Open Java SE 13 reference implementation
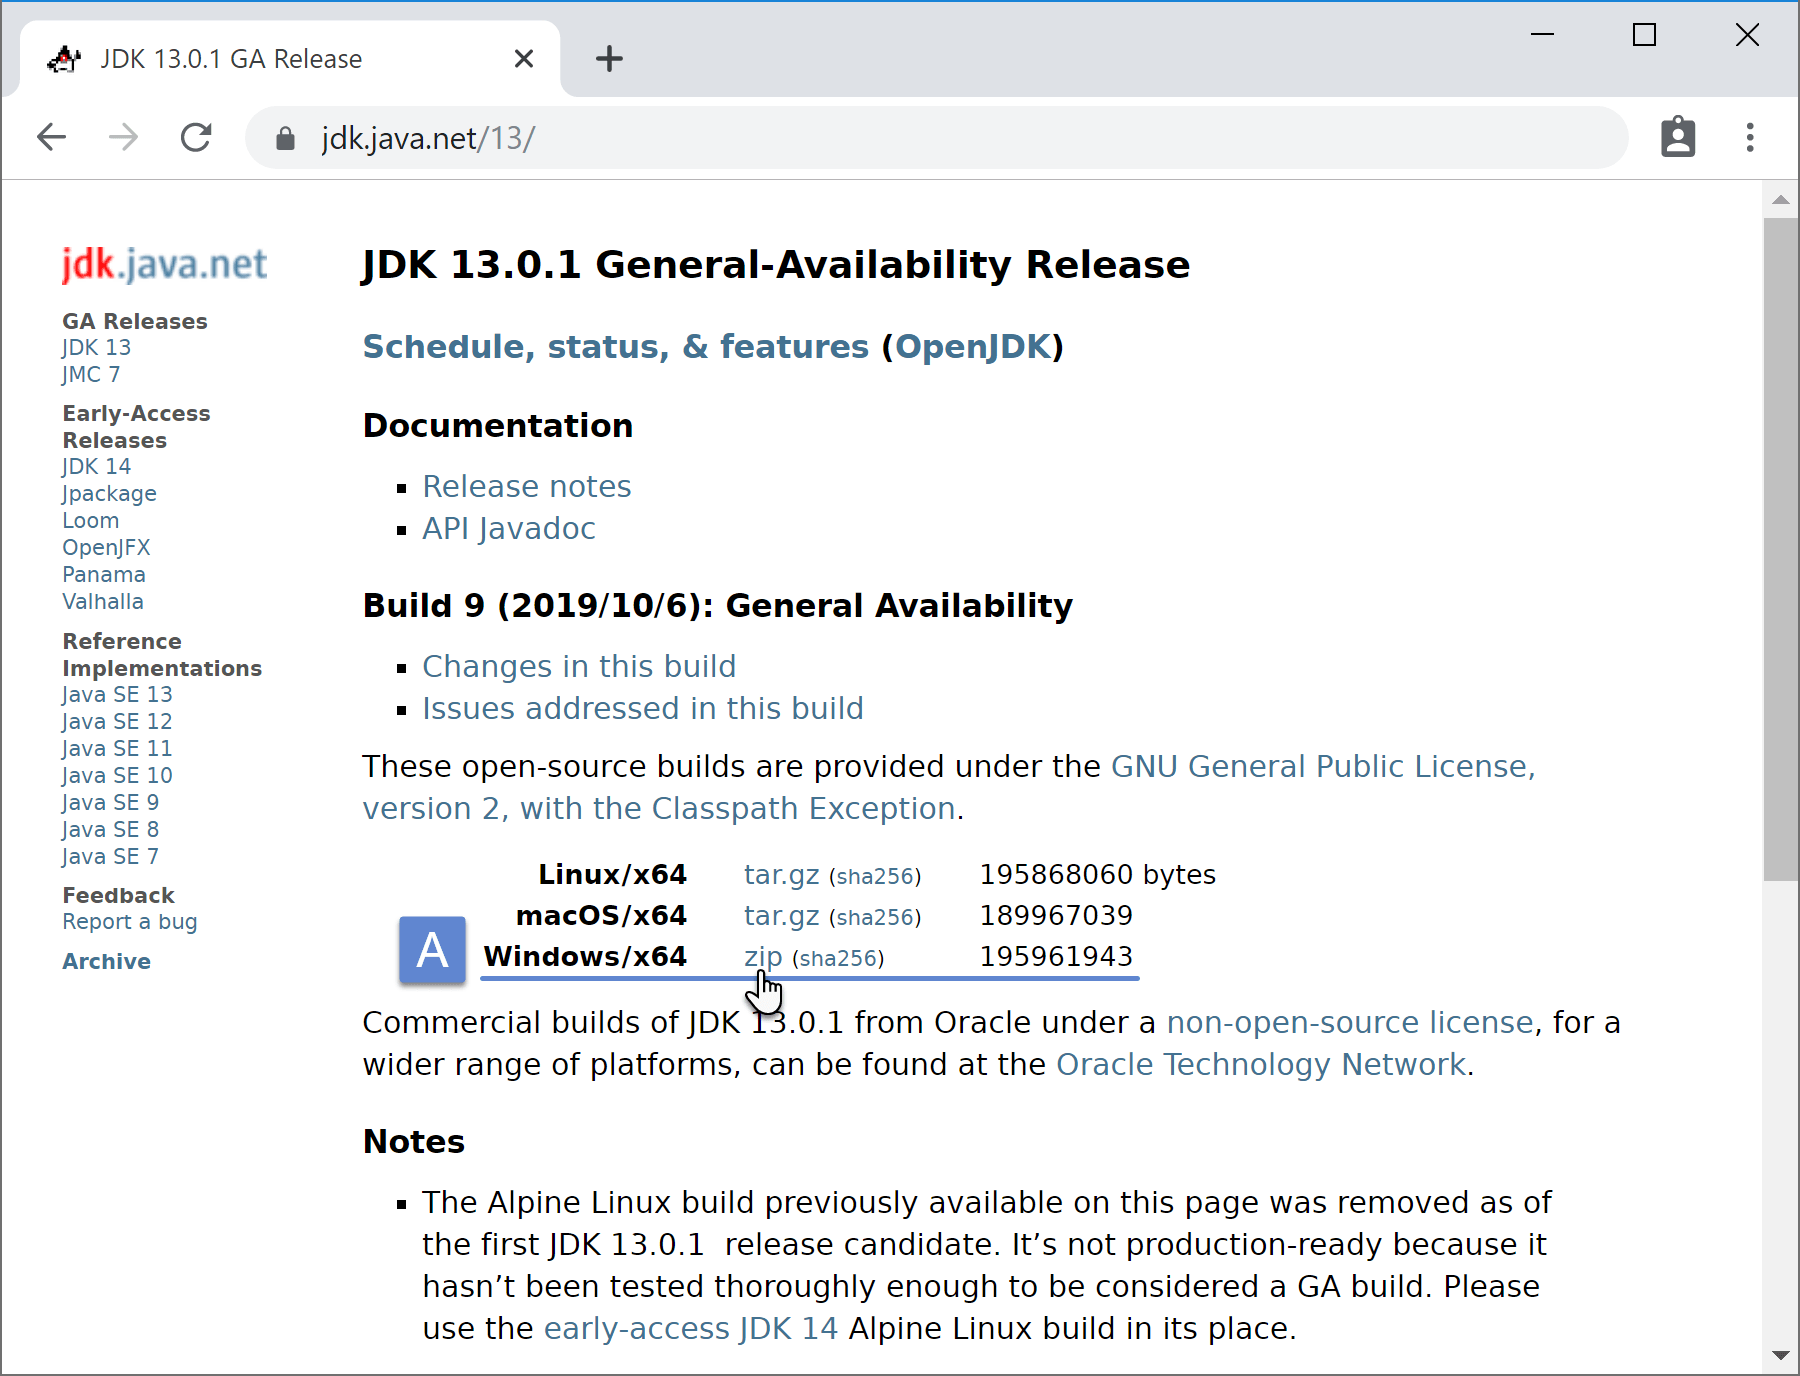 pos(117,694)
